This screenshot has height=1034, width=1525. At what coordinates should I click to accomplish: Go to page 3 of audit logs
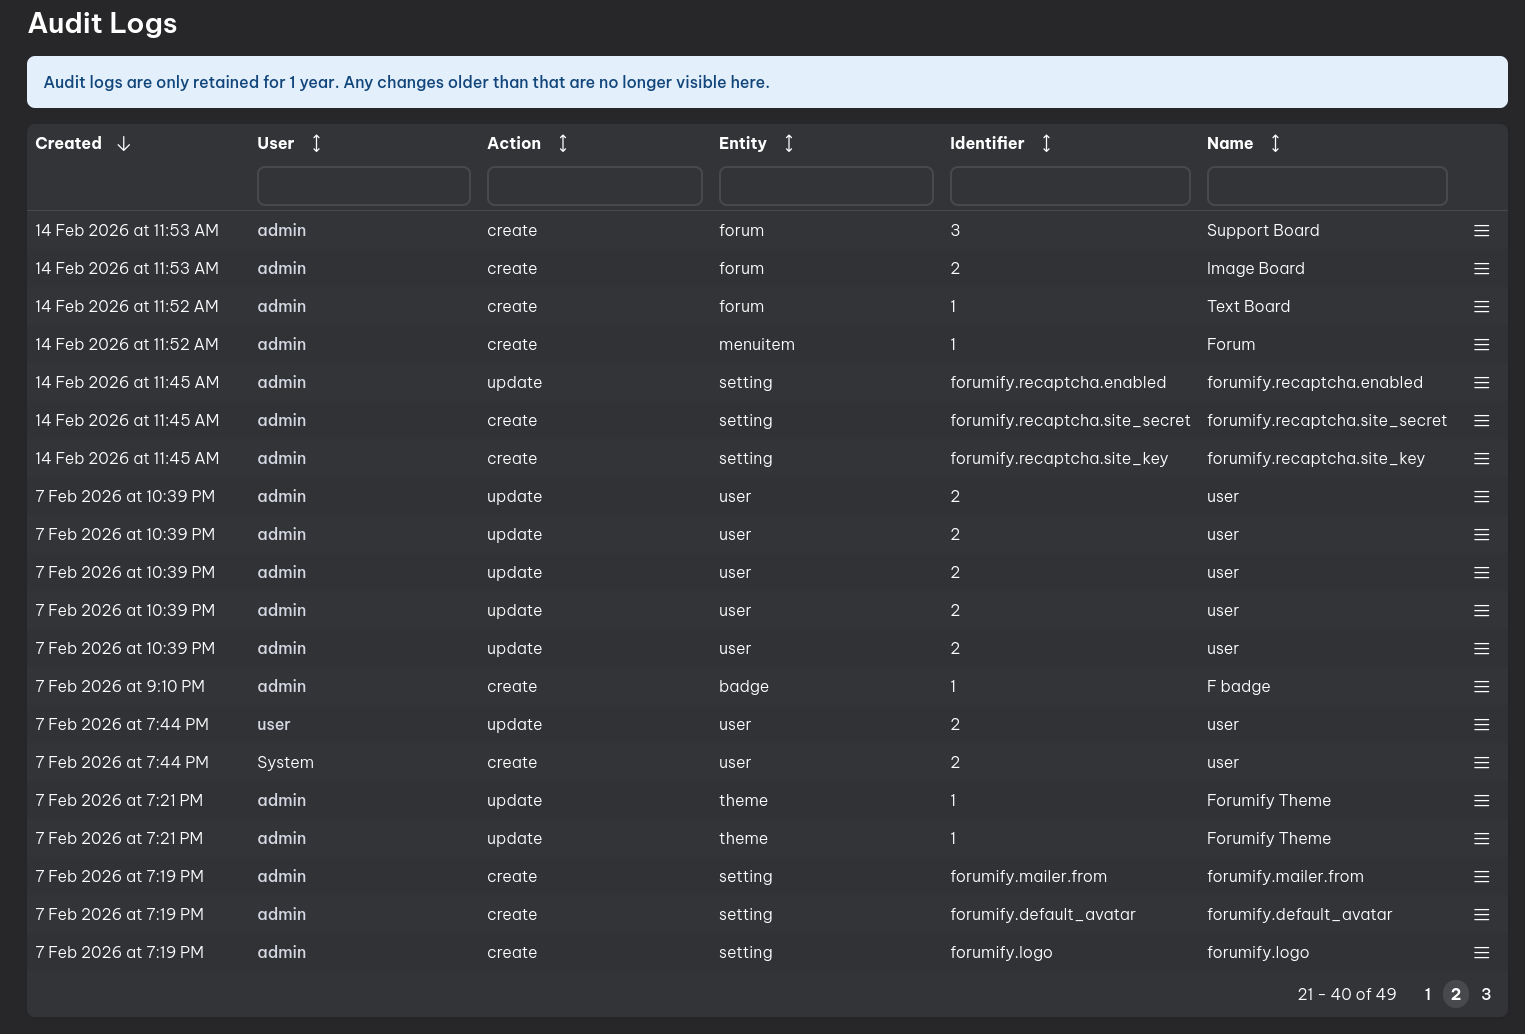click(1486, 994)
